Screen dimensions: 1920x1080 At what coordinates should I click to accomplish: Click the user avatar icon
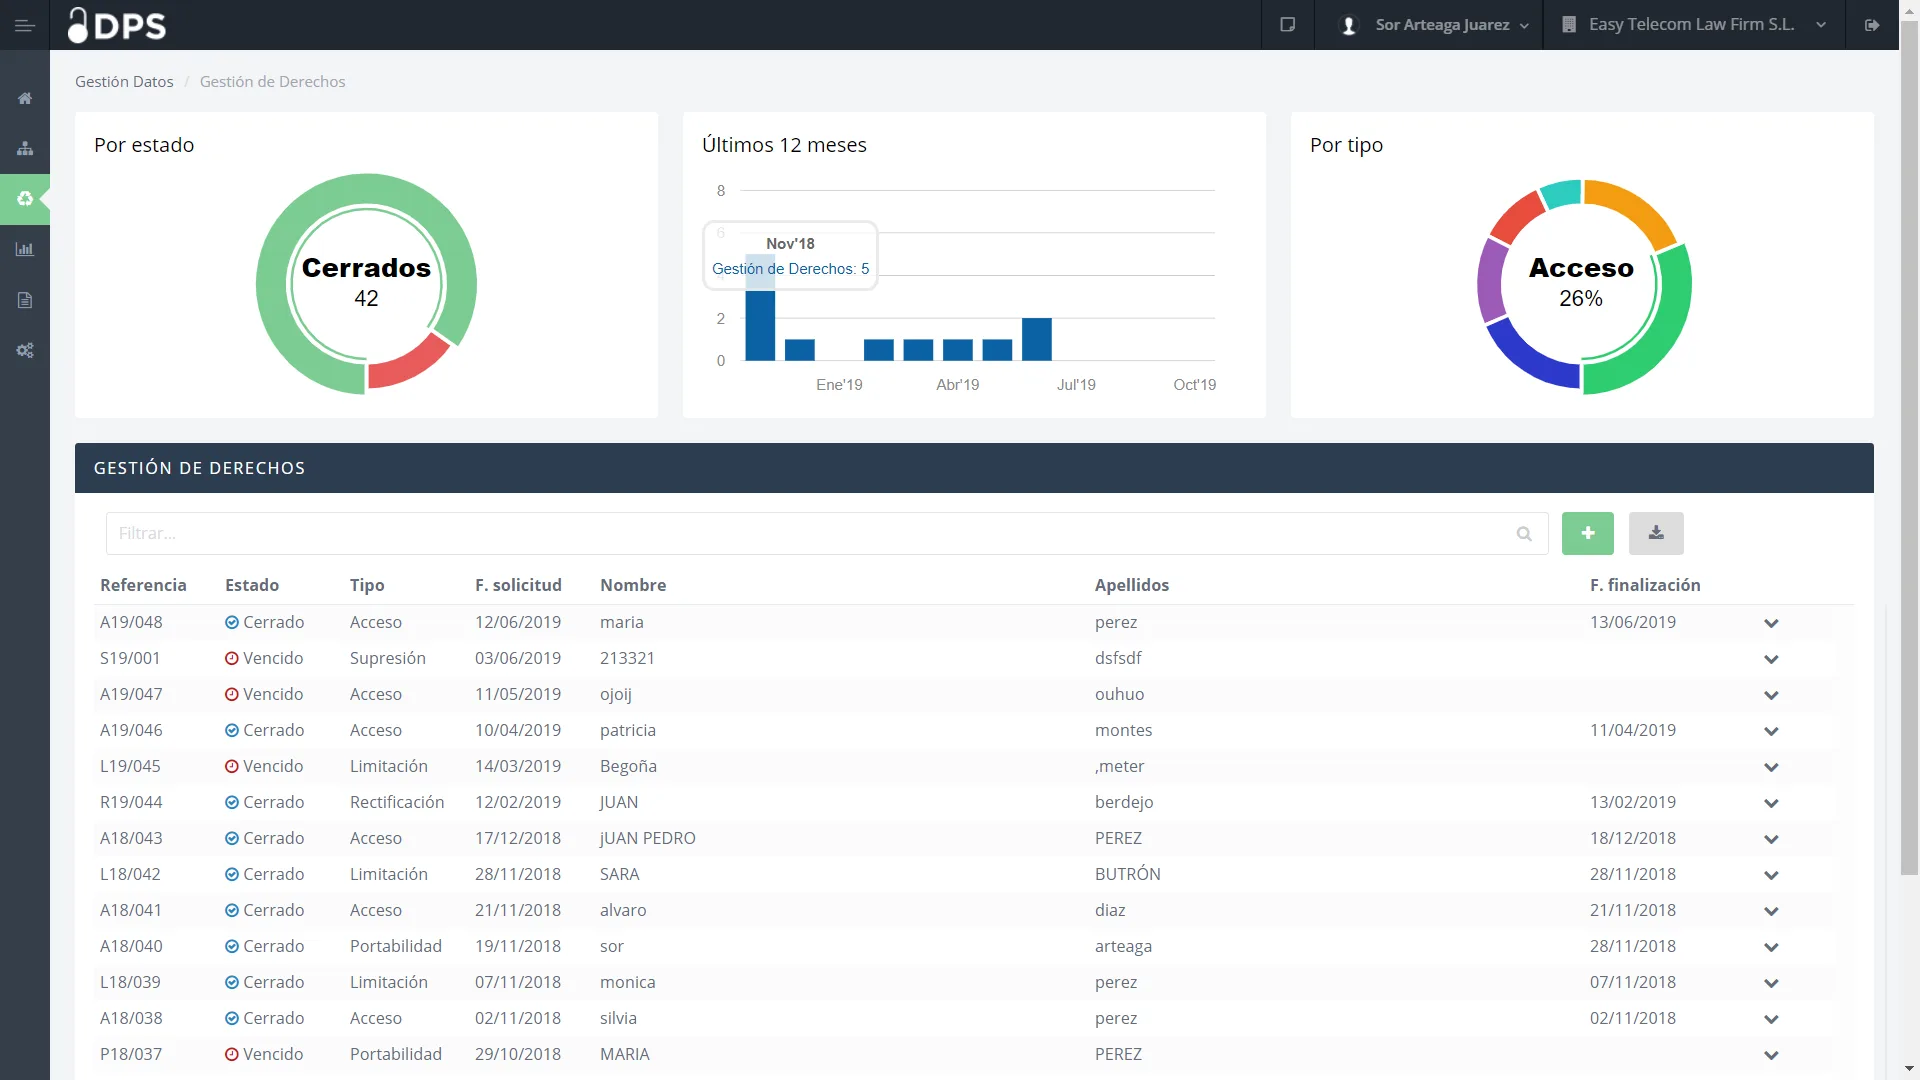click(1349, 25)
